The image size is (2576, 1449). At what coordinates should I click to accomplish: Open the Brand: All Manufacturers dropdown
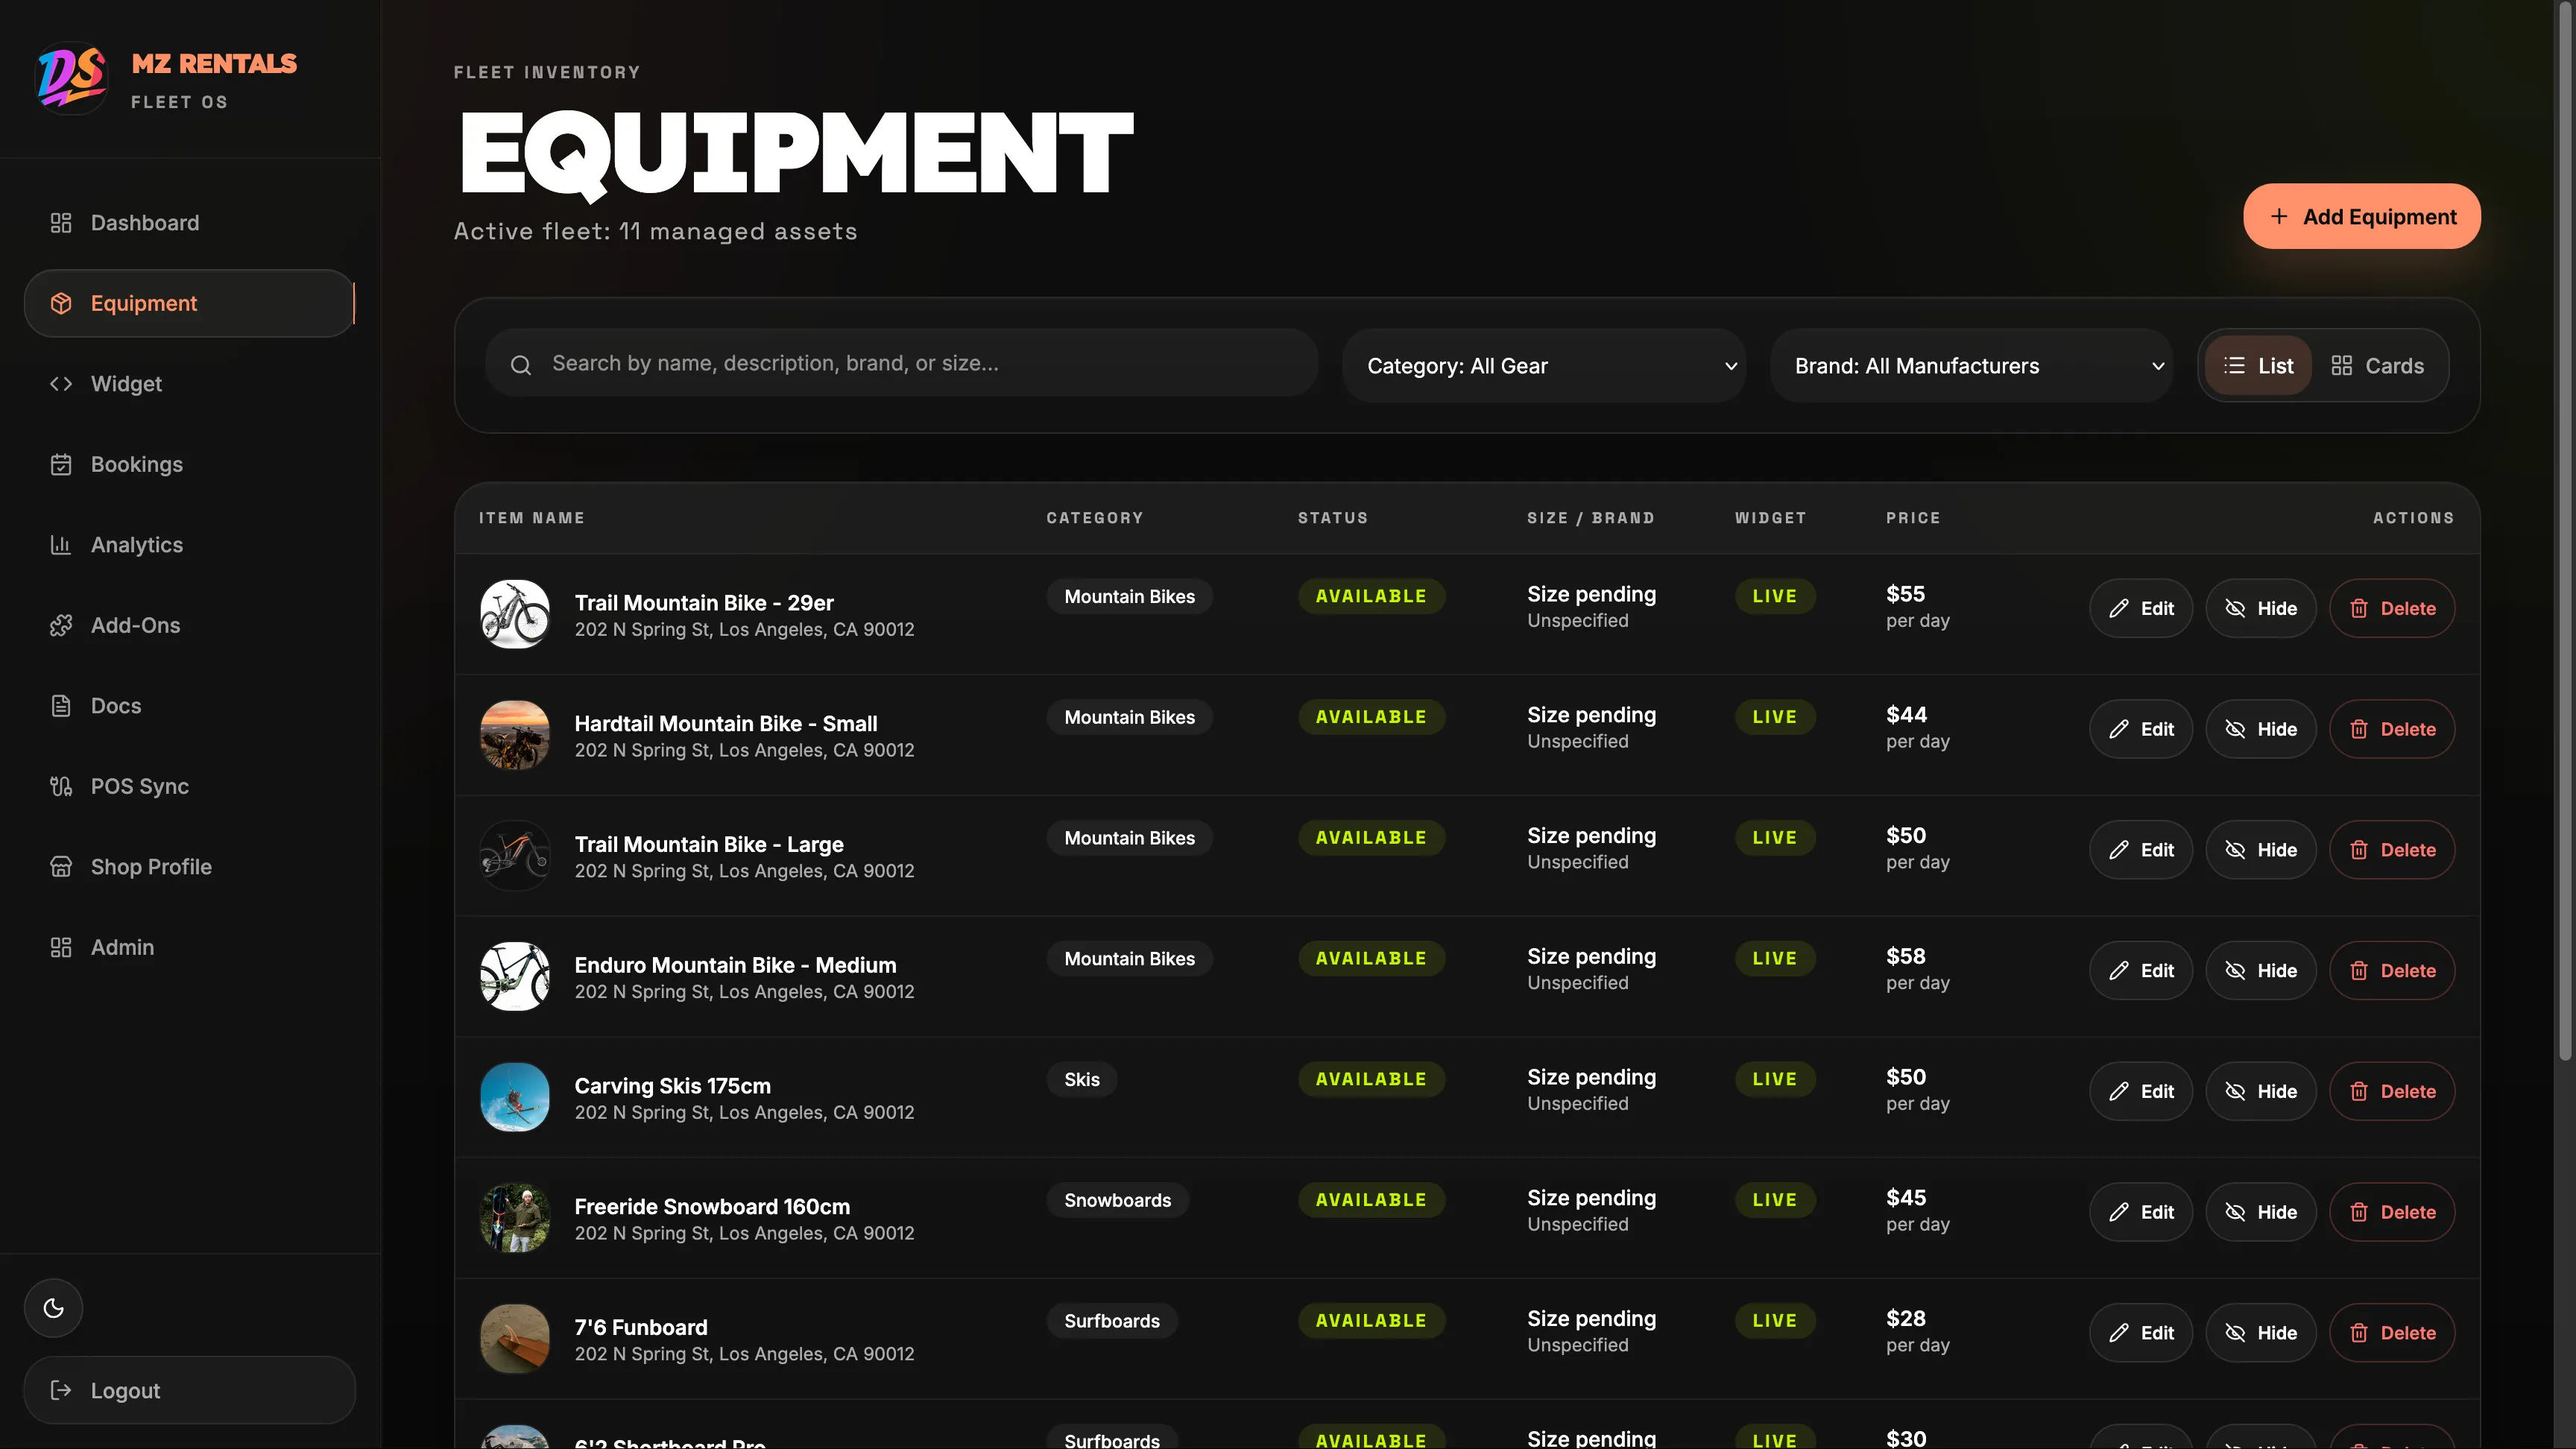(1971, 365)
